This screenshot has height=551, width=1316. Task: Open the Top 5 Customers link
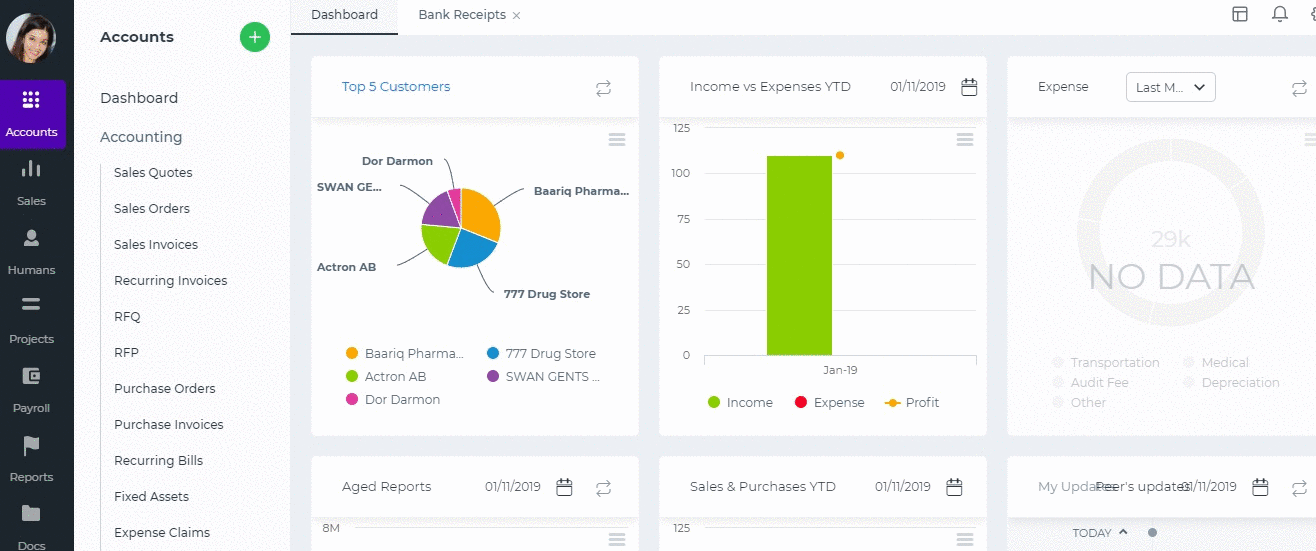click(396, 87)
